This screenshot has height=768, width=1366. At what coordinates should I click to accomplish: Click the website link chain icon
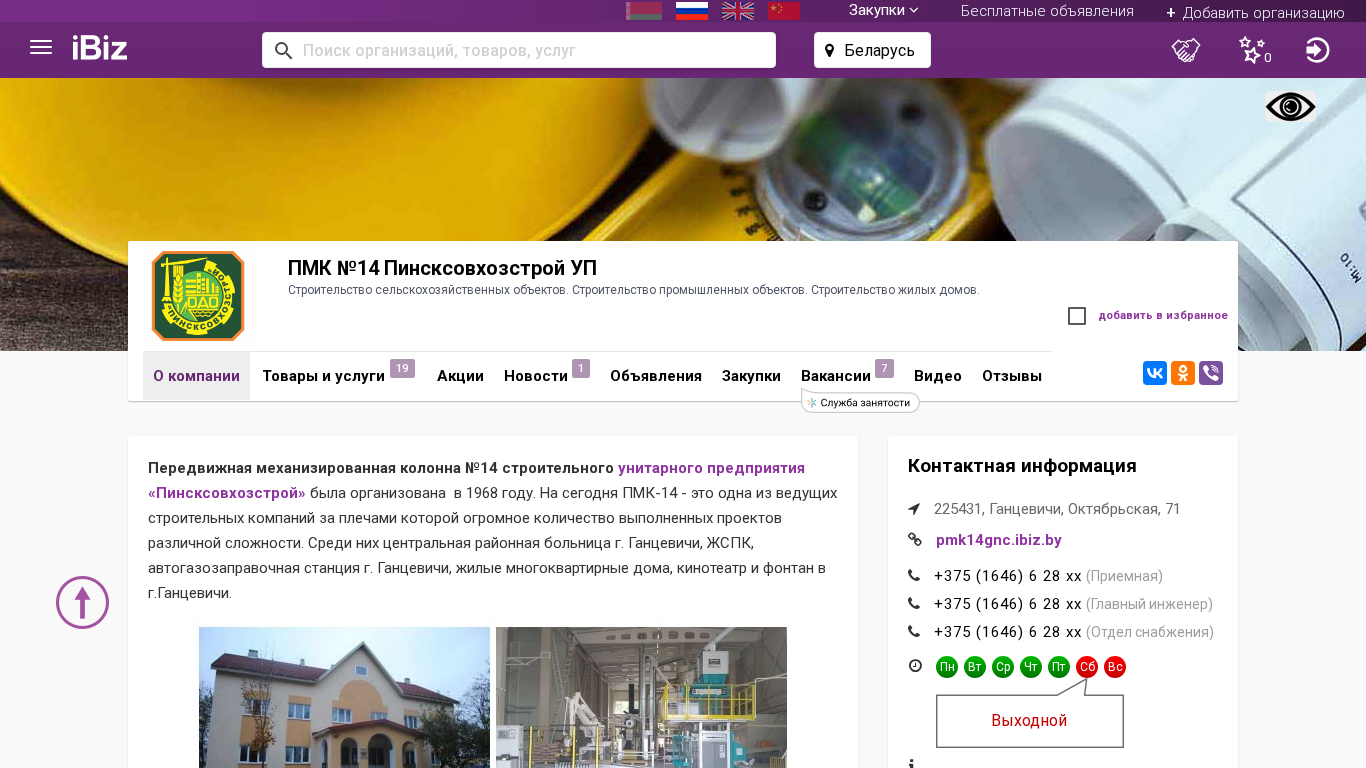[x=914, y=540]
